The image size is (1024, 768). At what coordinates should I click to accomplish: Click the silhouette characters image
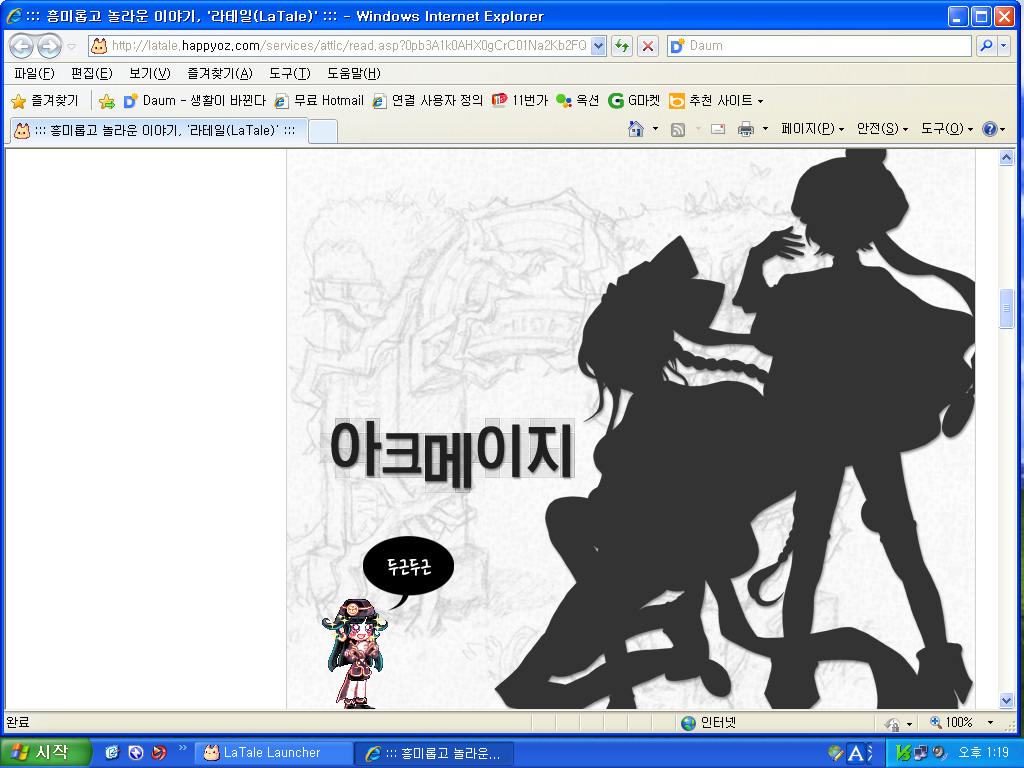tap(735, 429)
